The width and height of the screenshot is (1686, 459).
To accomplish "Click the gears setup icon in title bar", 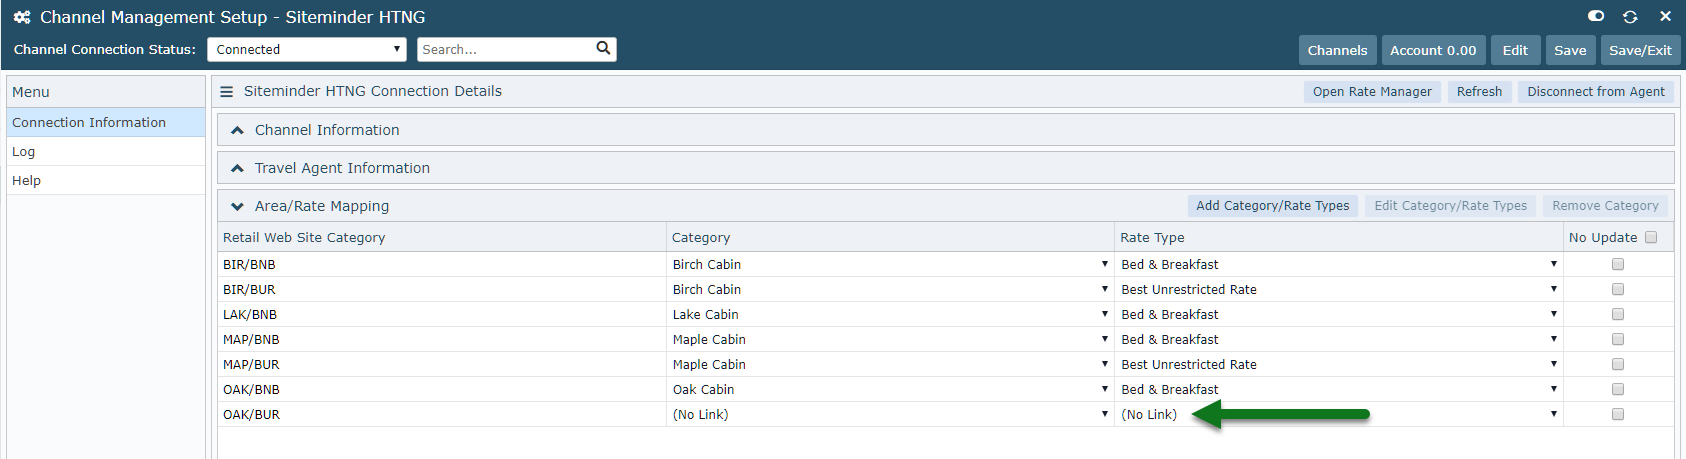I will (22, 17).
